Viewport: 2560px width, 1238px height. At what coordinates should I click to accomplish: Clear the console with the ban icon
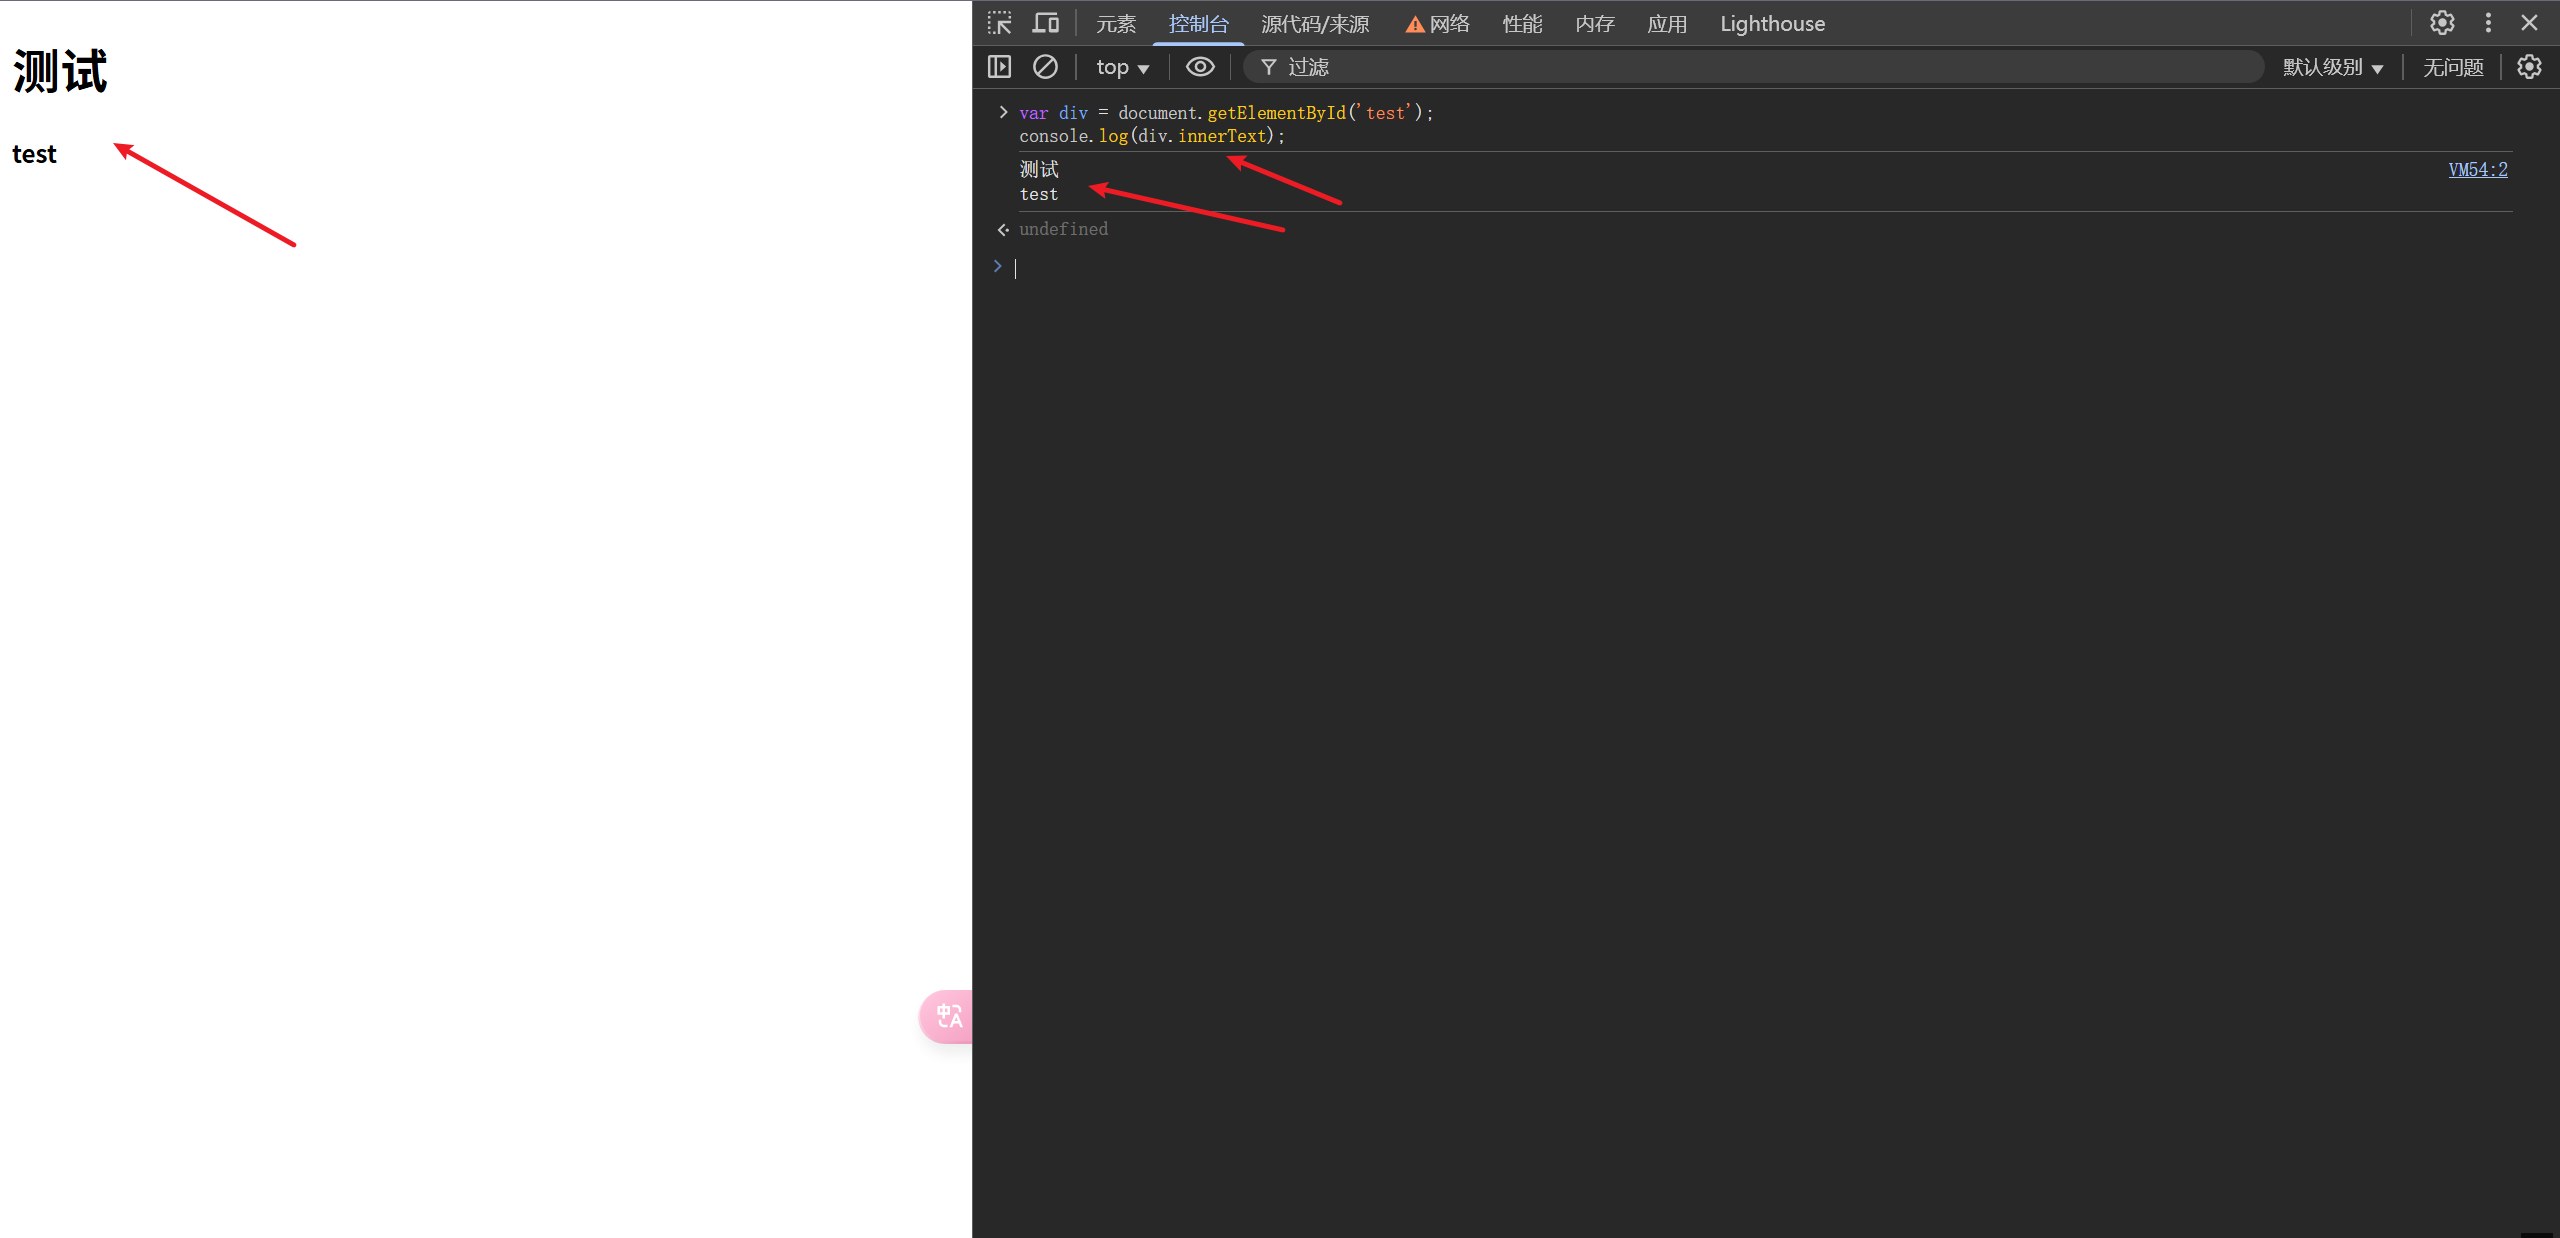tap(1045, 67)
